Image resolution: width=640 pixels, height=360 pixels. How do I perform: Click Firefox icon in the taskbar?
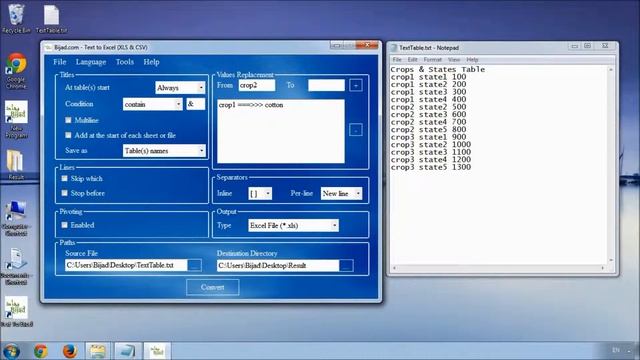point(70,351)
